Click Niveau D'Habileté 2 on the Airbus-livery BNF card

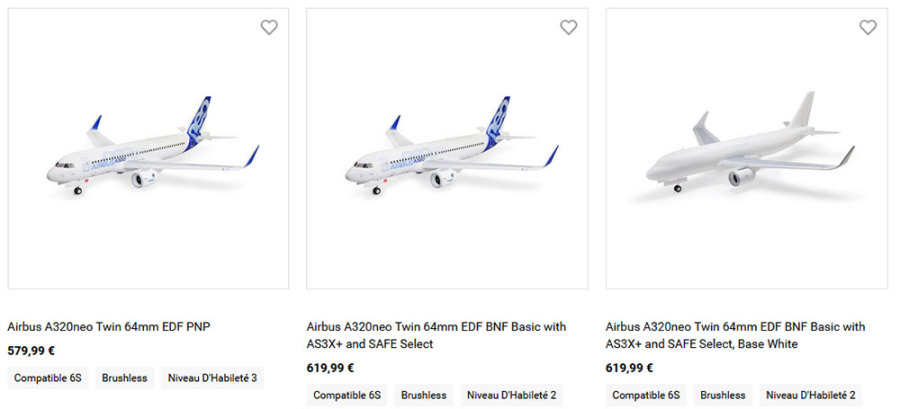point(511,395)
